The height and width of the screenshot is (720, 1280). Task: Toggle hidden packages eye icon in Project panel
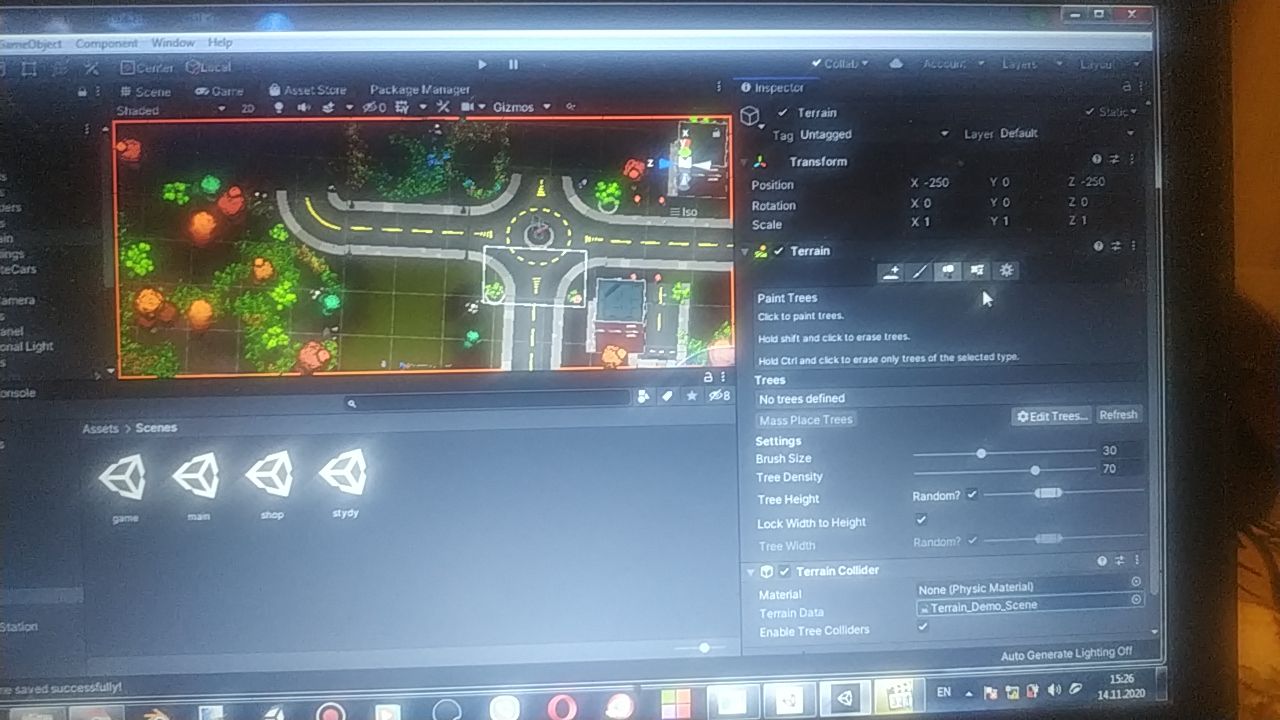tap(719, 397)
